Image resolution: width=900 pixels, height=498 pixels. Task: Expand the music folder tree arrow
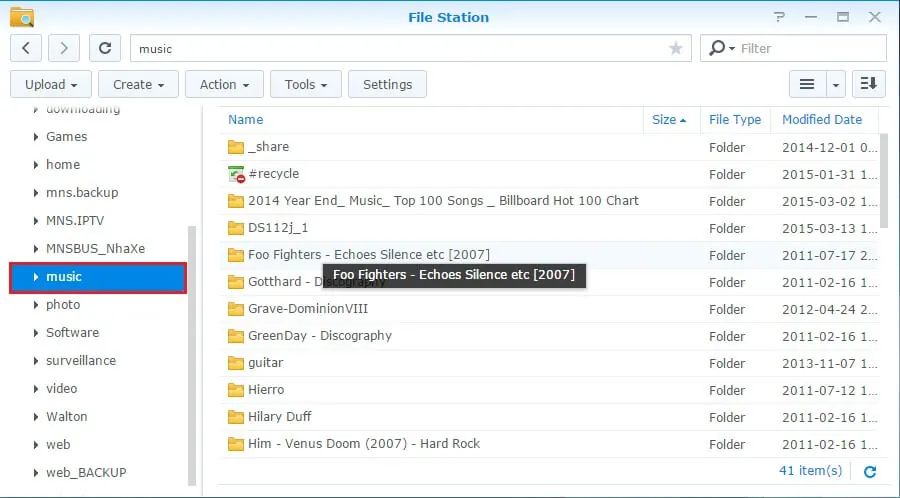pyautogui.click(x=36, y=277)
